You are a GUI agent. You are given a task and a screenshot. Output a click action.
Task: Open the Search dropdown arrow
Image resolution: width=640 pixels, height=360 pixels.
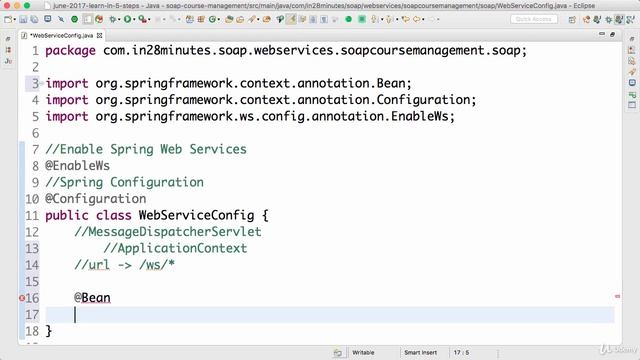pyautogui.click(x=258, y=20)
